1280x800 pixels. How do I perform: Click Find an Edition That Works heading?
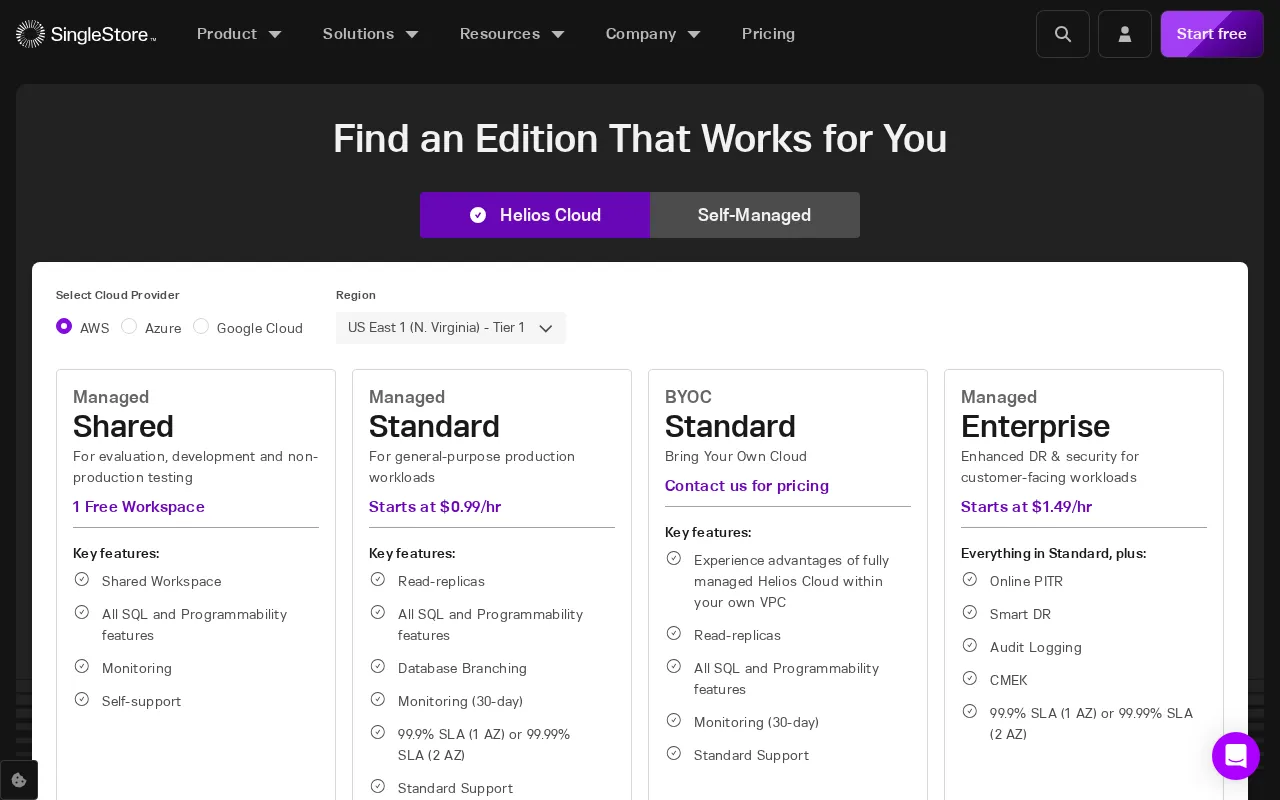(x=640, y=139)
